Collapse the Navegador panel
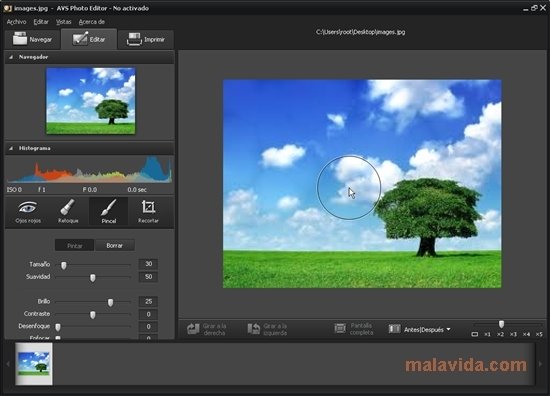The height and width of the screenshot is (396, 550). [11, 57]
